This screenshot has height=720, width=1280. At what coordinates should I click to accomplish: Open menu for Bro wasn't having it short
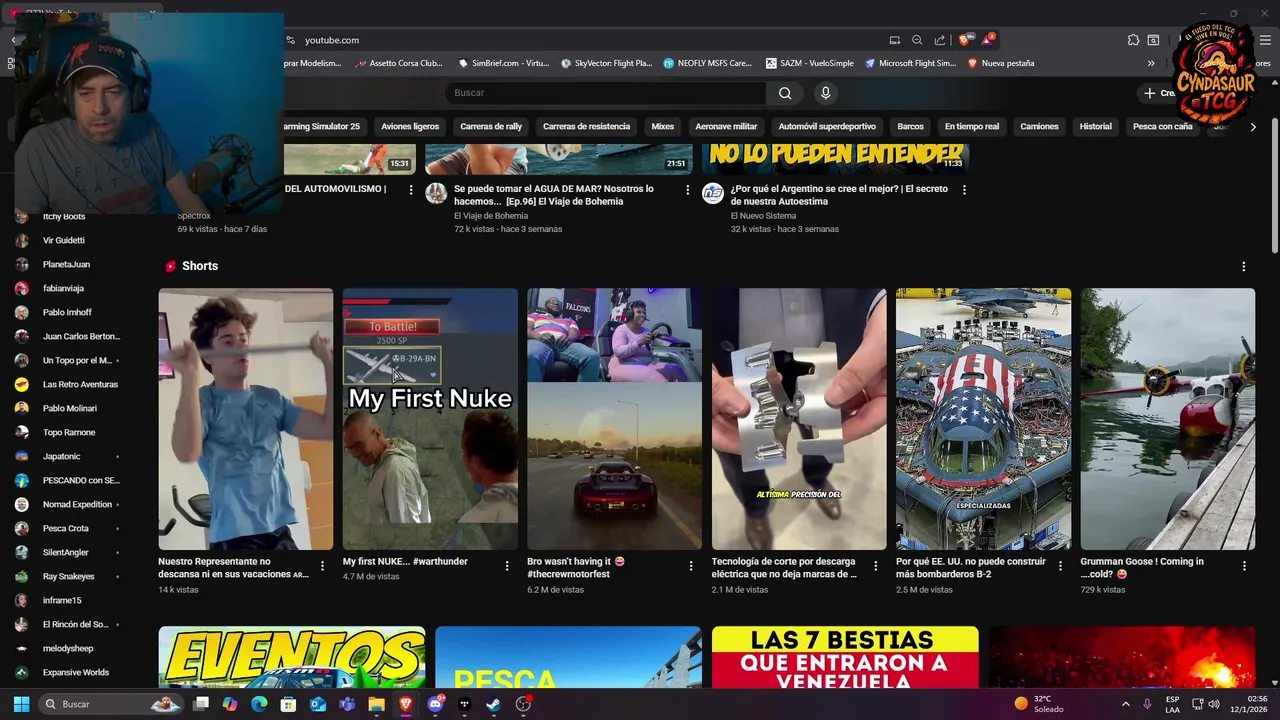(691, 566)
